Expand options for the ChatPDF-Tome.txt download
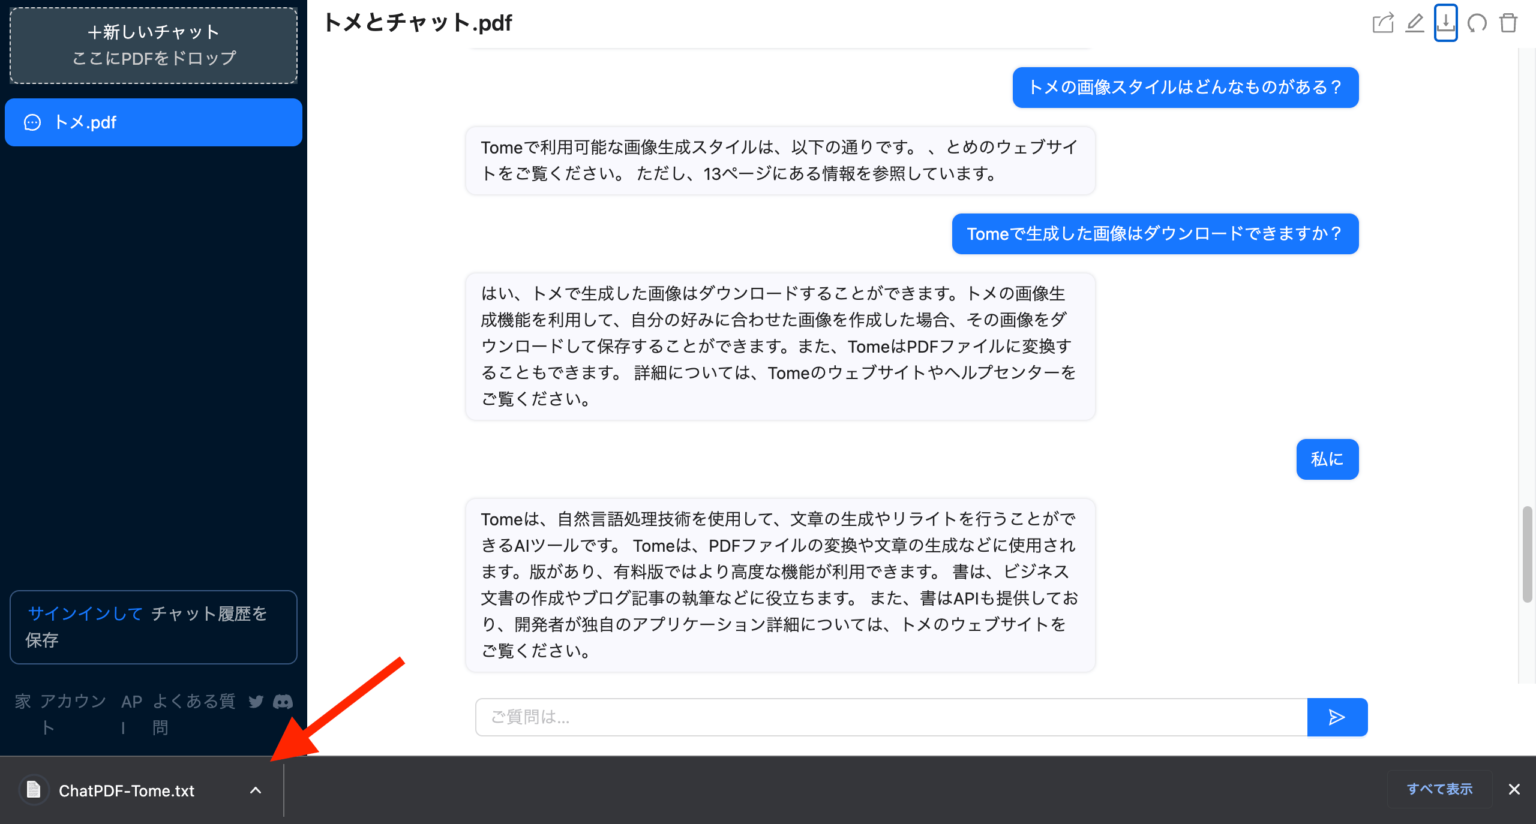Screen dimensions: 1536x824 [x=255, y=790]
